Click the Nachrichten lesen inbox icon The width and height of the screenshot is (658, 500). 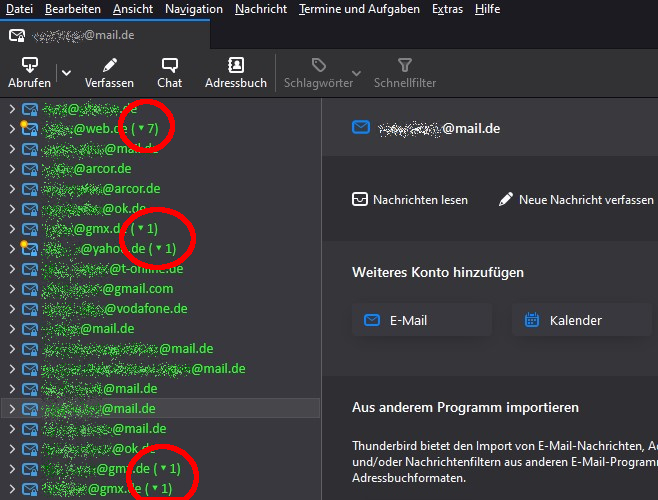[x=360, y=199]
